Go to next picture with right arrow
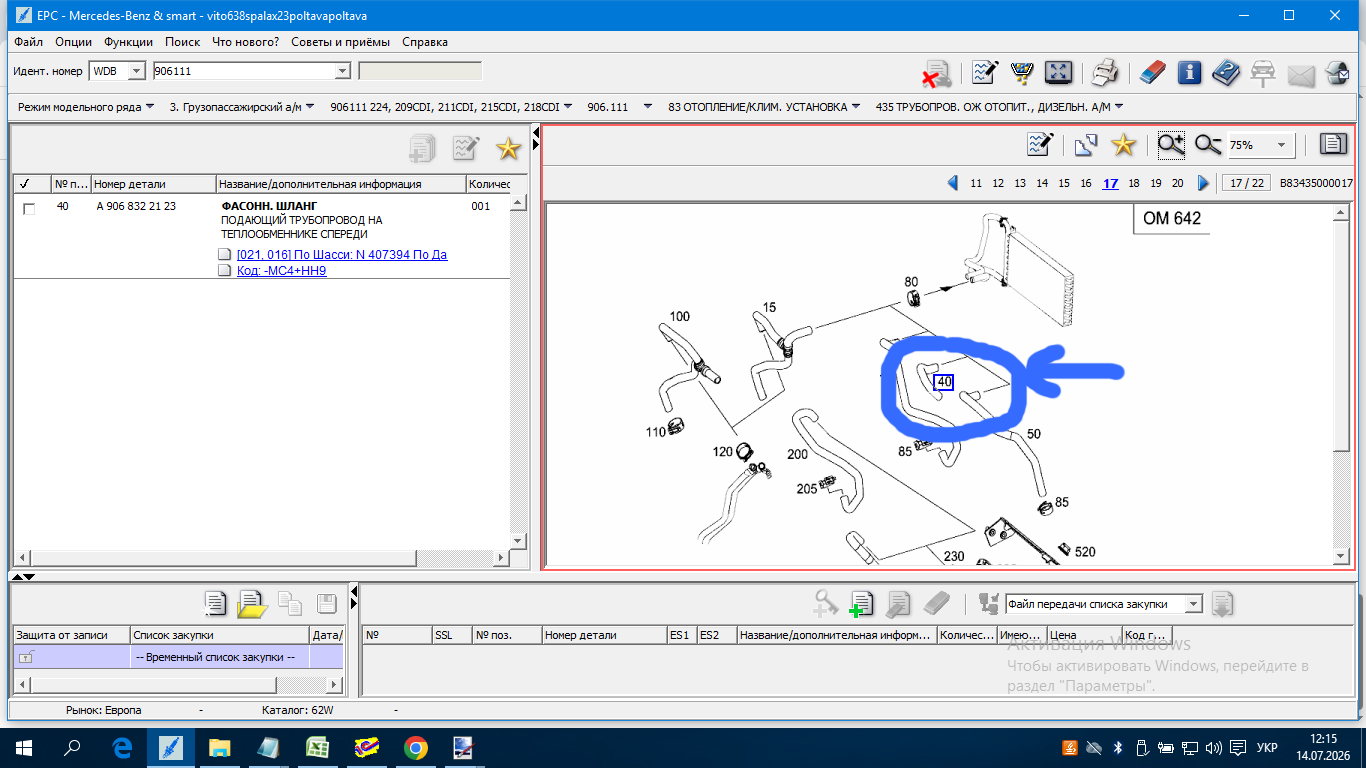 (x=1203, y=183)
